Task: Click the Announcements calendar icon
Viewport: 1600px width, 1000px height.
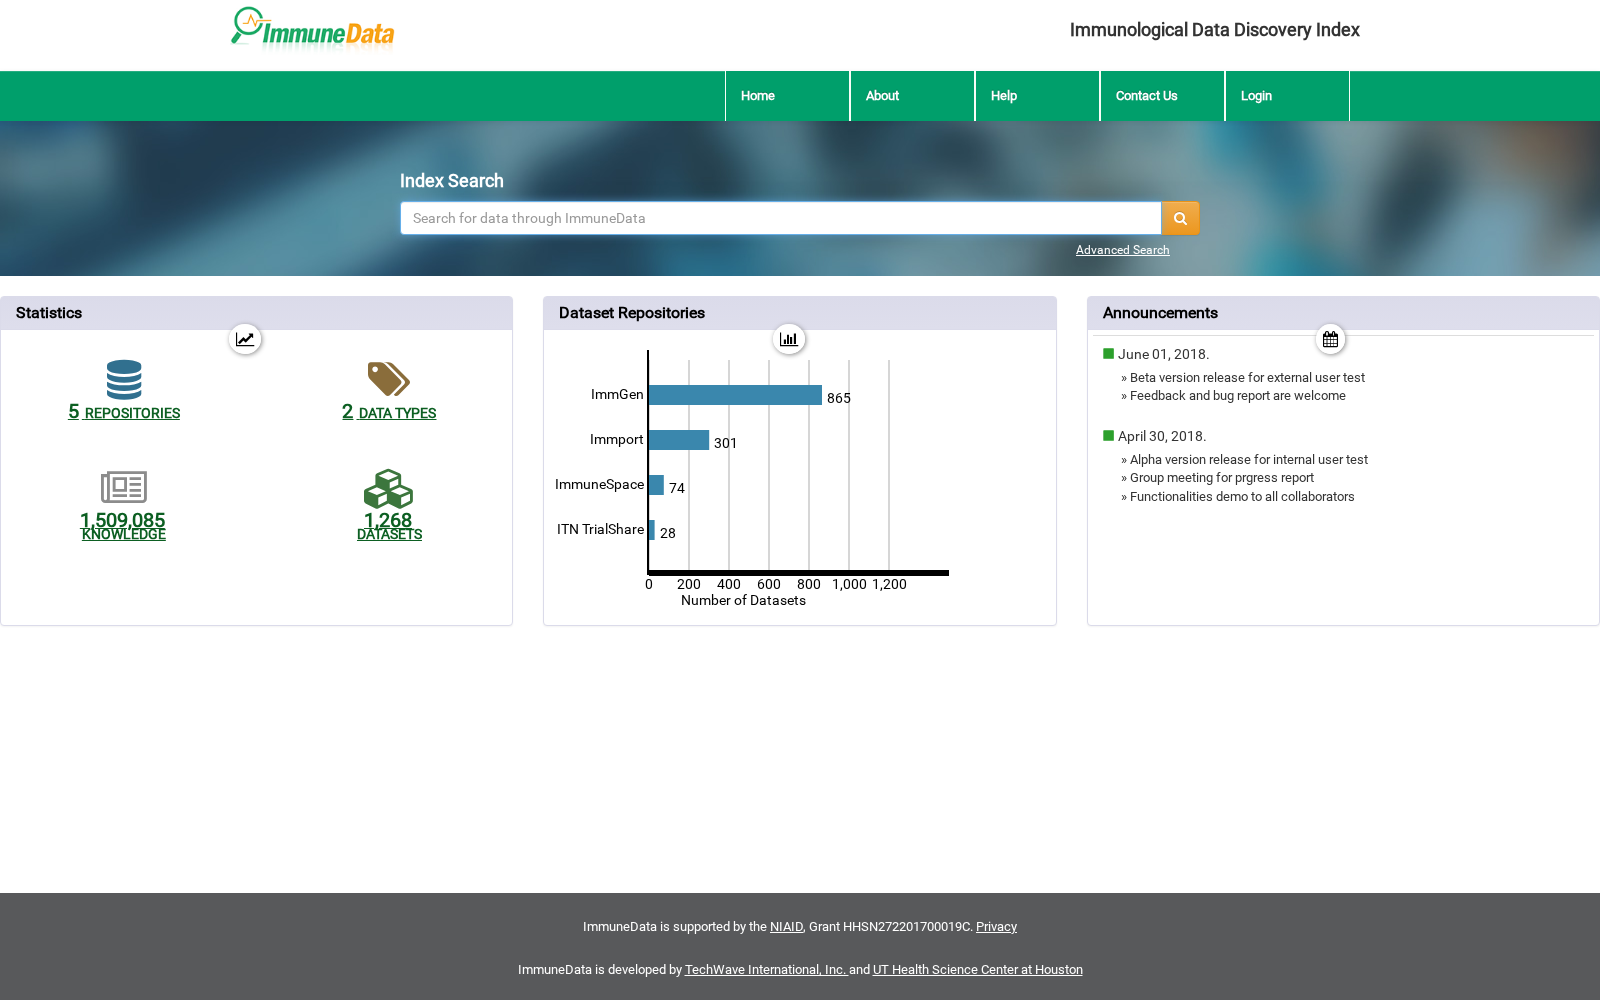Action: tap(1330, 339)
